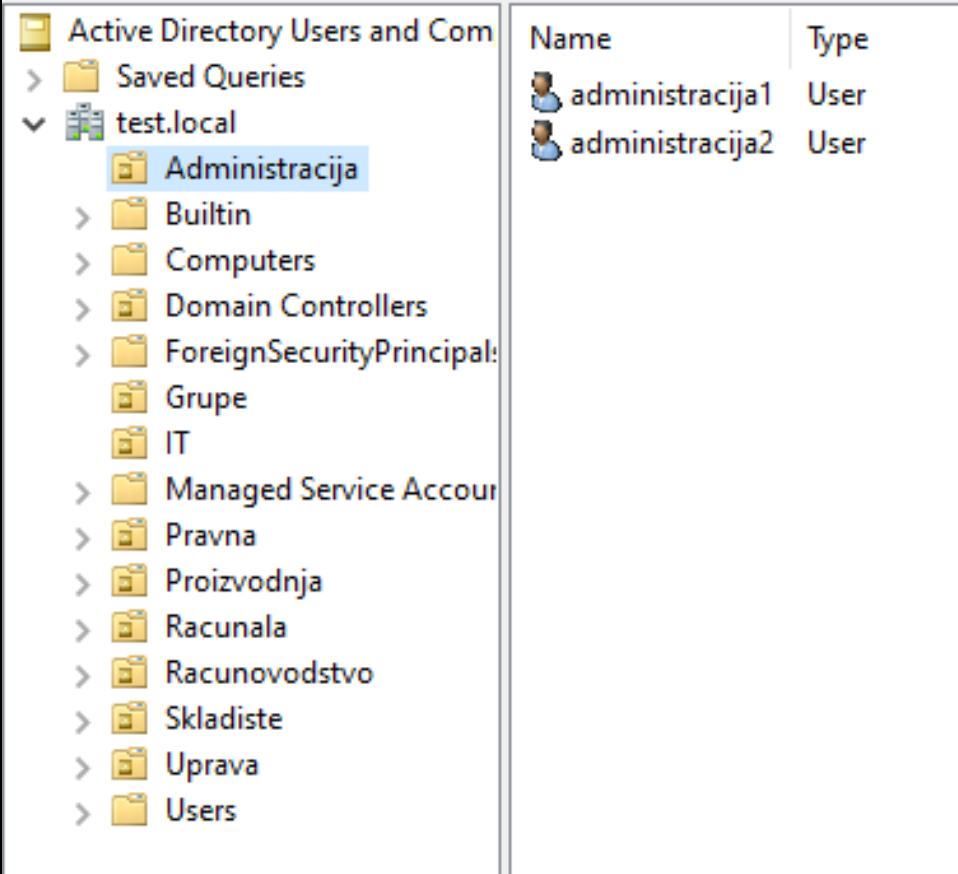Expand the Builtin container
Viewport: 958px width, 874px height.
pos(82,217)
